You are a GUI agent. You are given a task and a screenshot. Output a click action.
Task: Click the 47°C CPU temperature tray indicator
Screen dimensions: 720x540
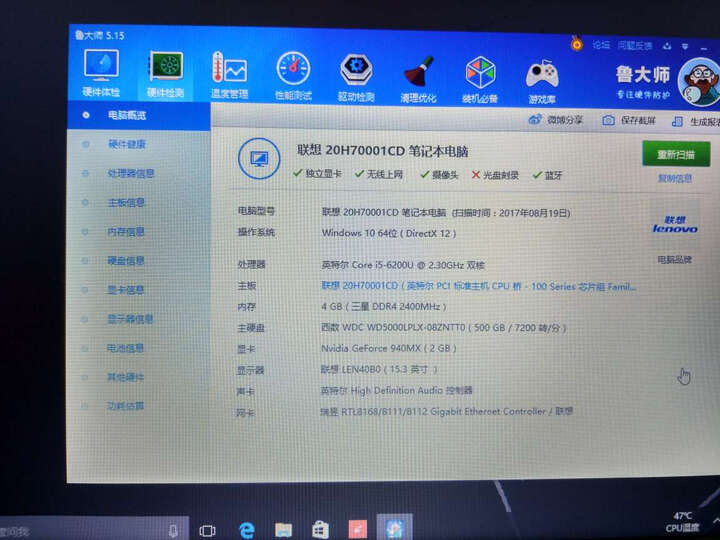(682, 522)
